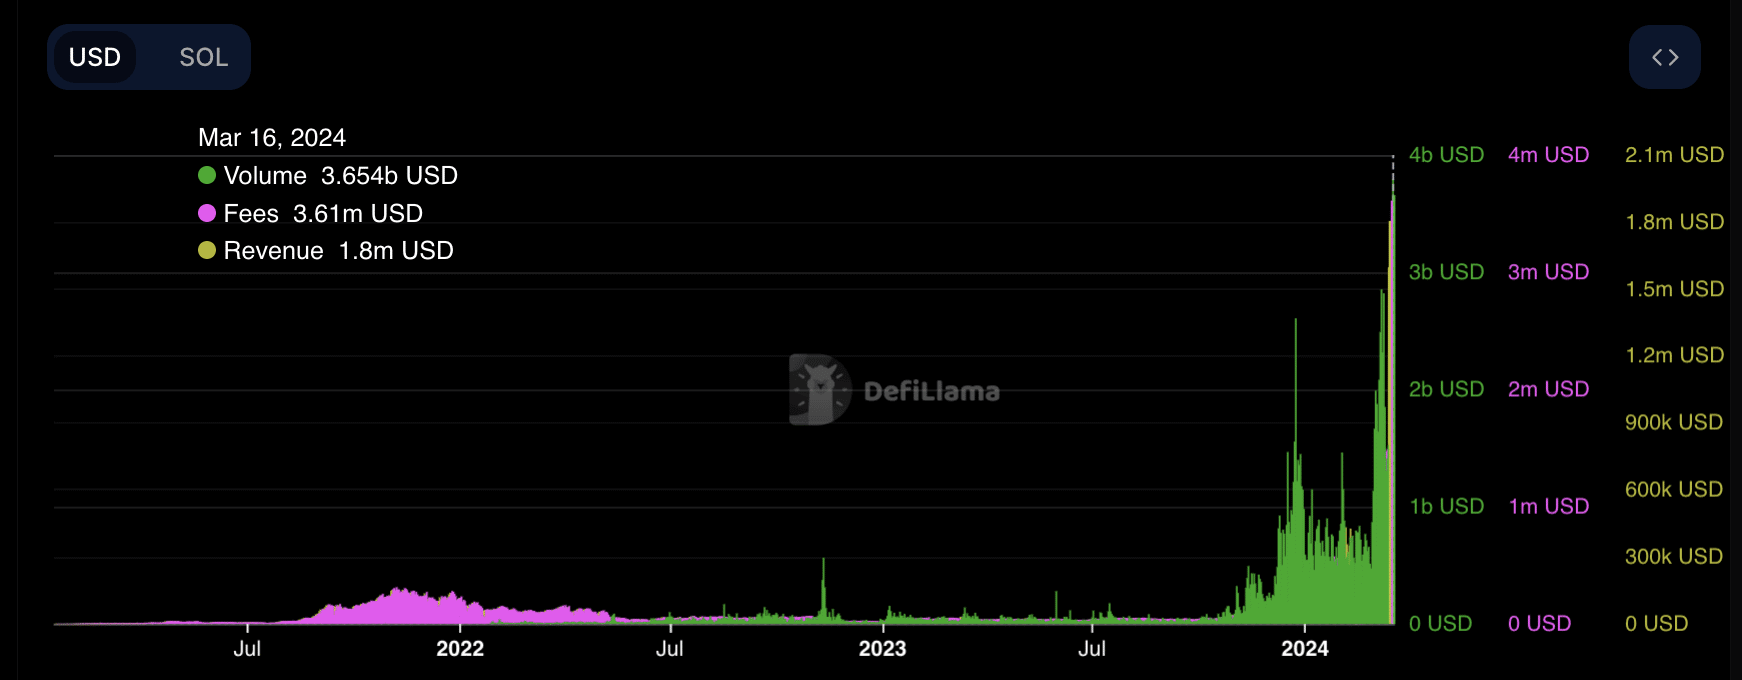Click the 2023 label on the x-axis
The width and height of the screenshot is (1742, 680).
pyautogui.click(x=882, y=649)
